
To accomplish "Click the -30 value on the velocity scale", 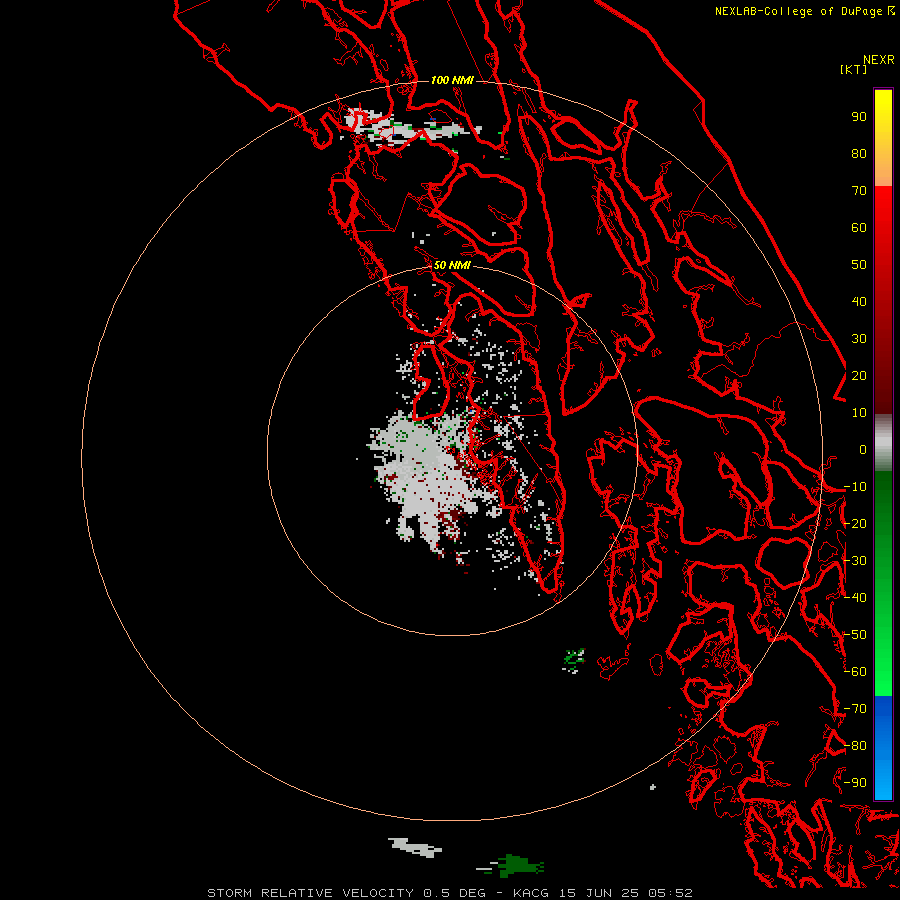I will click(x=855, y=561).
